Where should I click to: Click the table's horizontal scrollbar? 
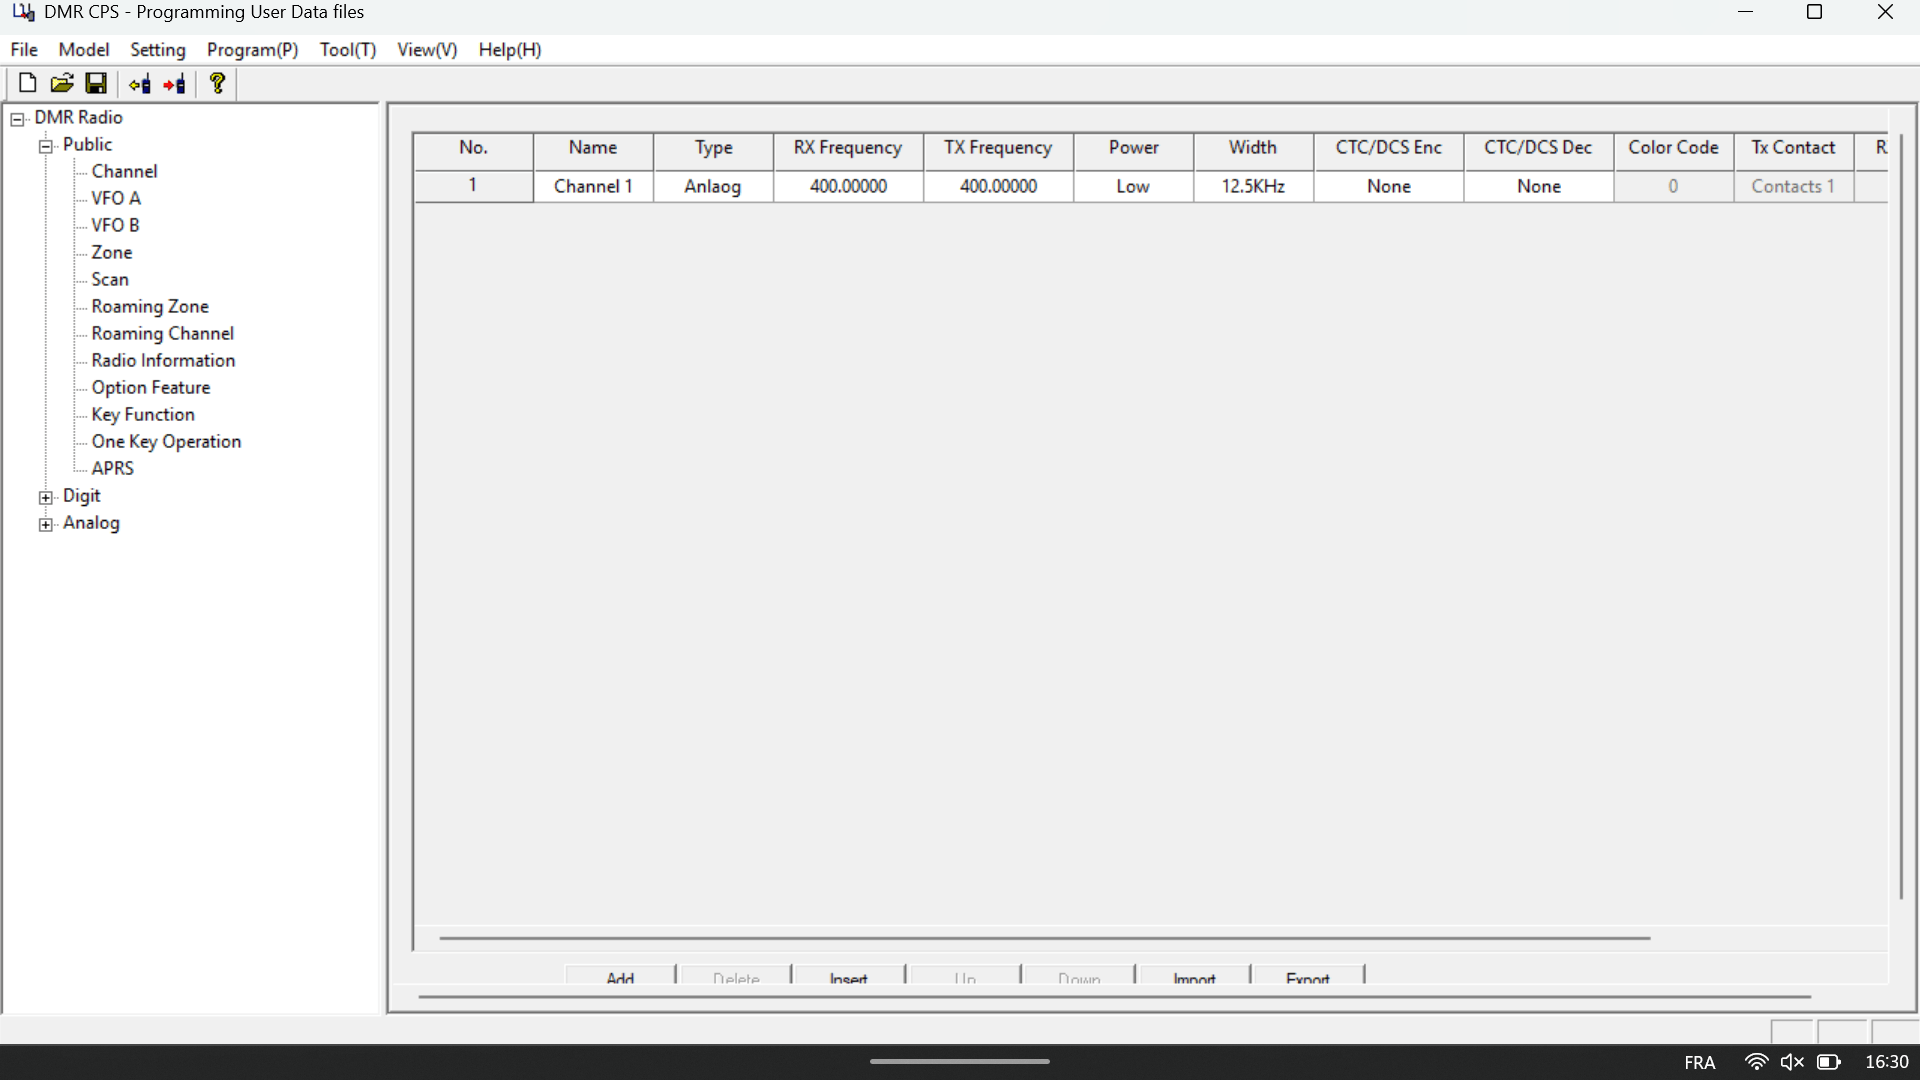[x=1044, y=938]
